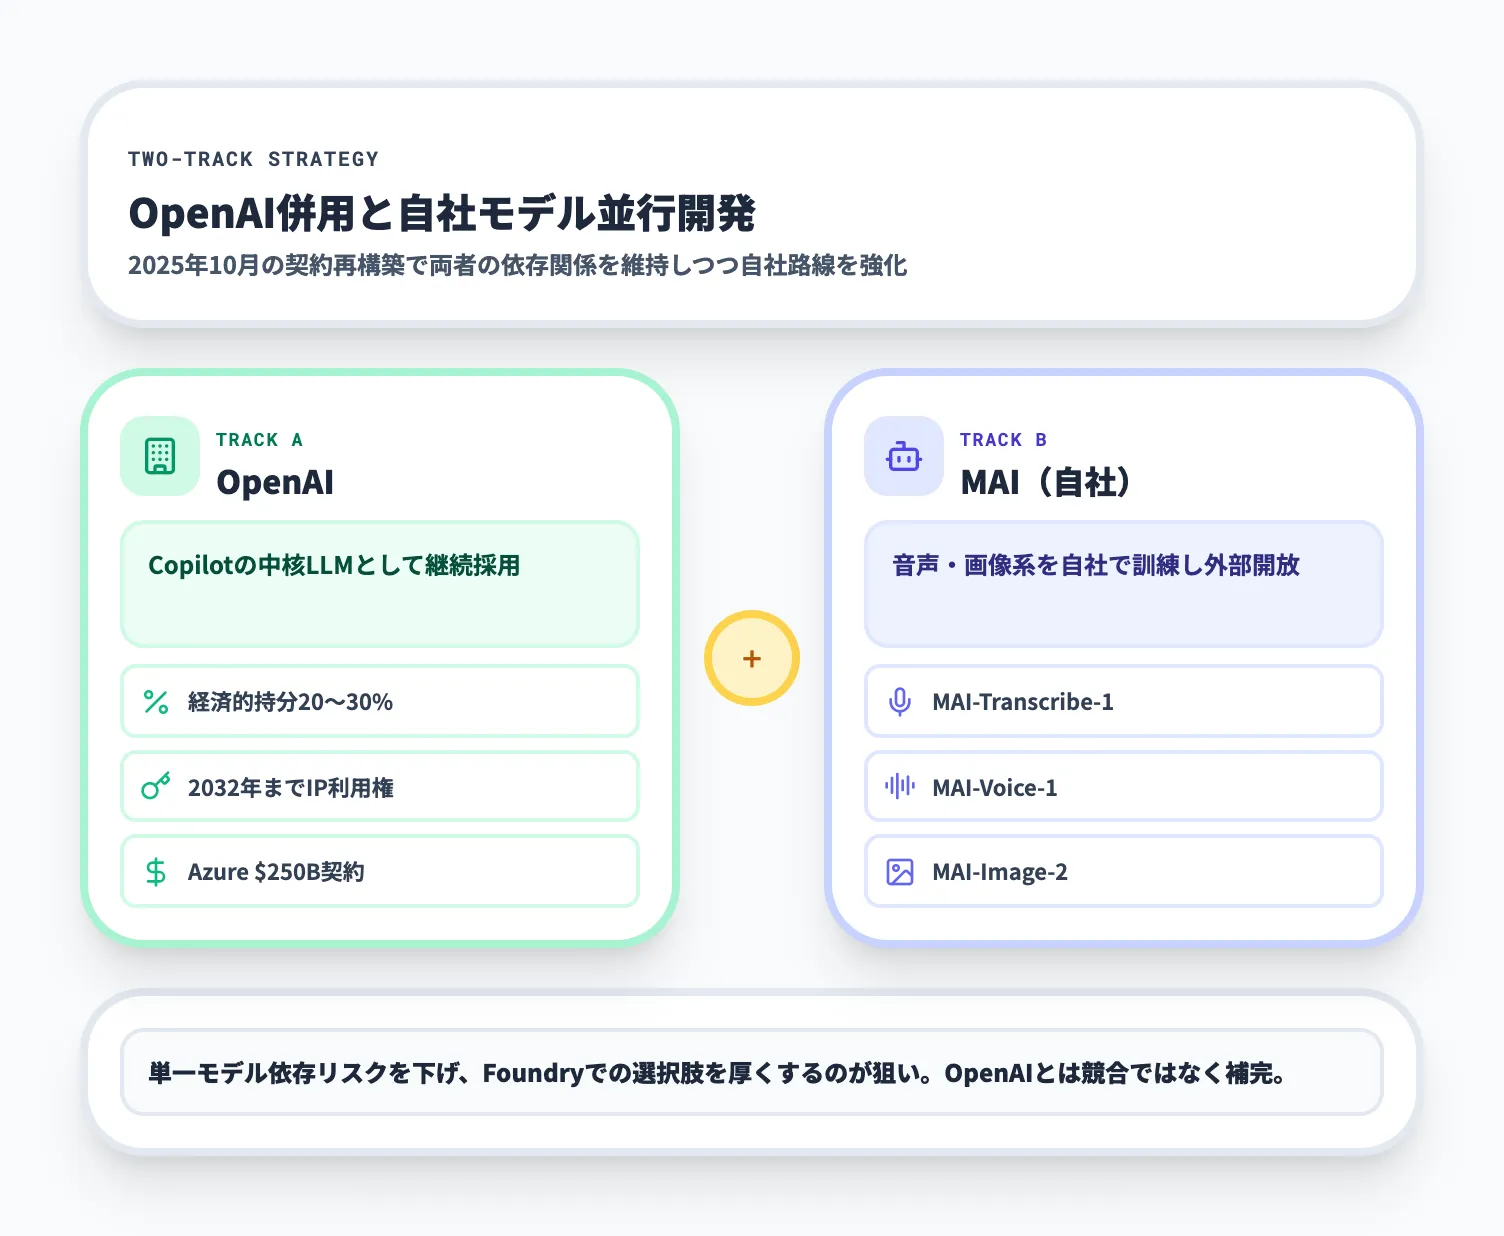Click the robot icon for Track B
1504x1236 pixels.
(903, 457)
